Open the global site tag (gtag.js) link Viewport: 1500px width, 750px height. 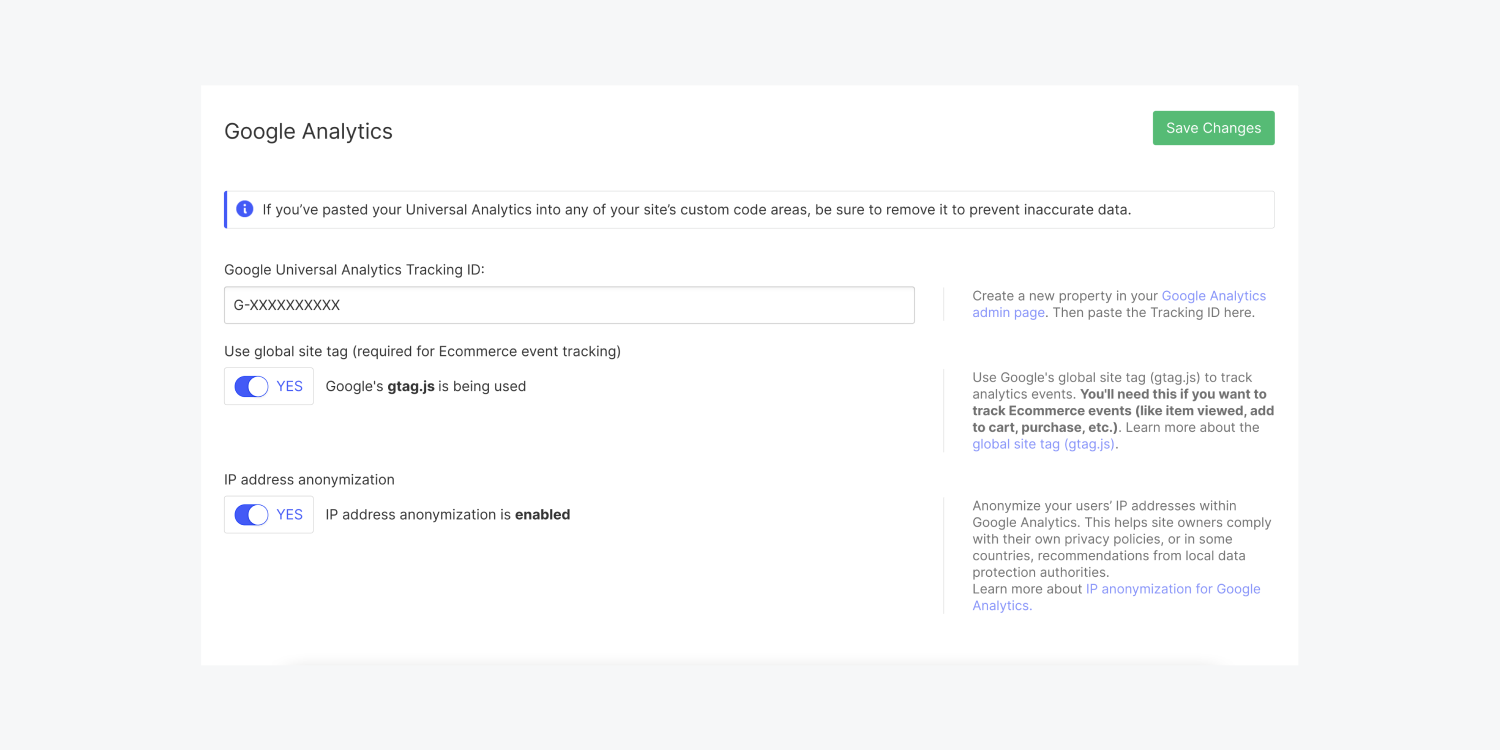click(x=1043, y=444)
